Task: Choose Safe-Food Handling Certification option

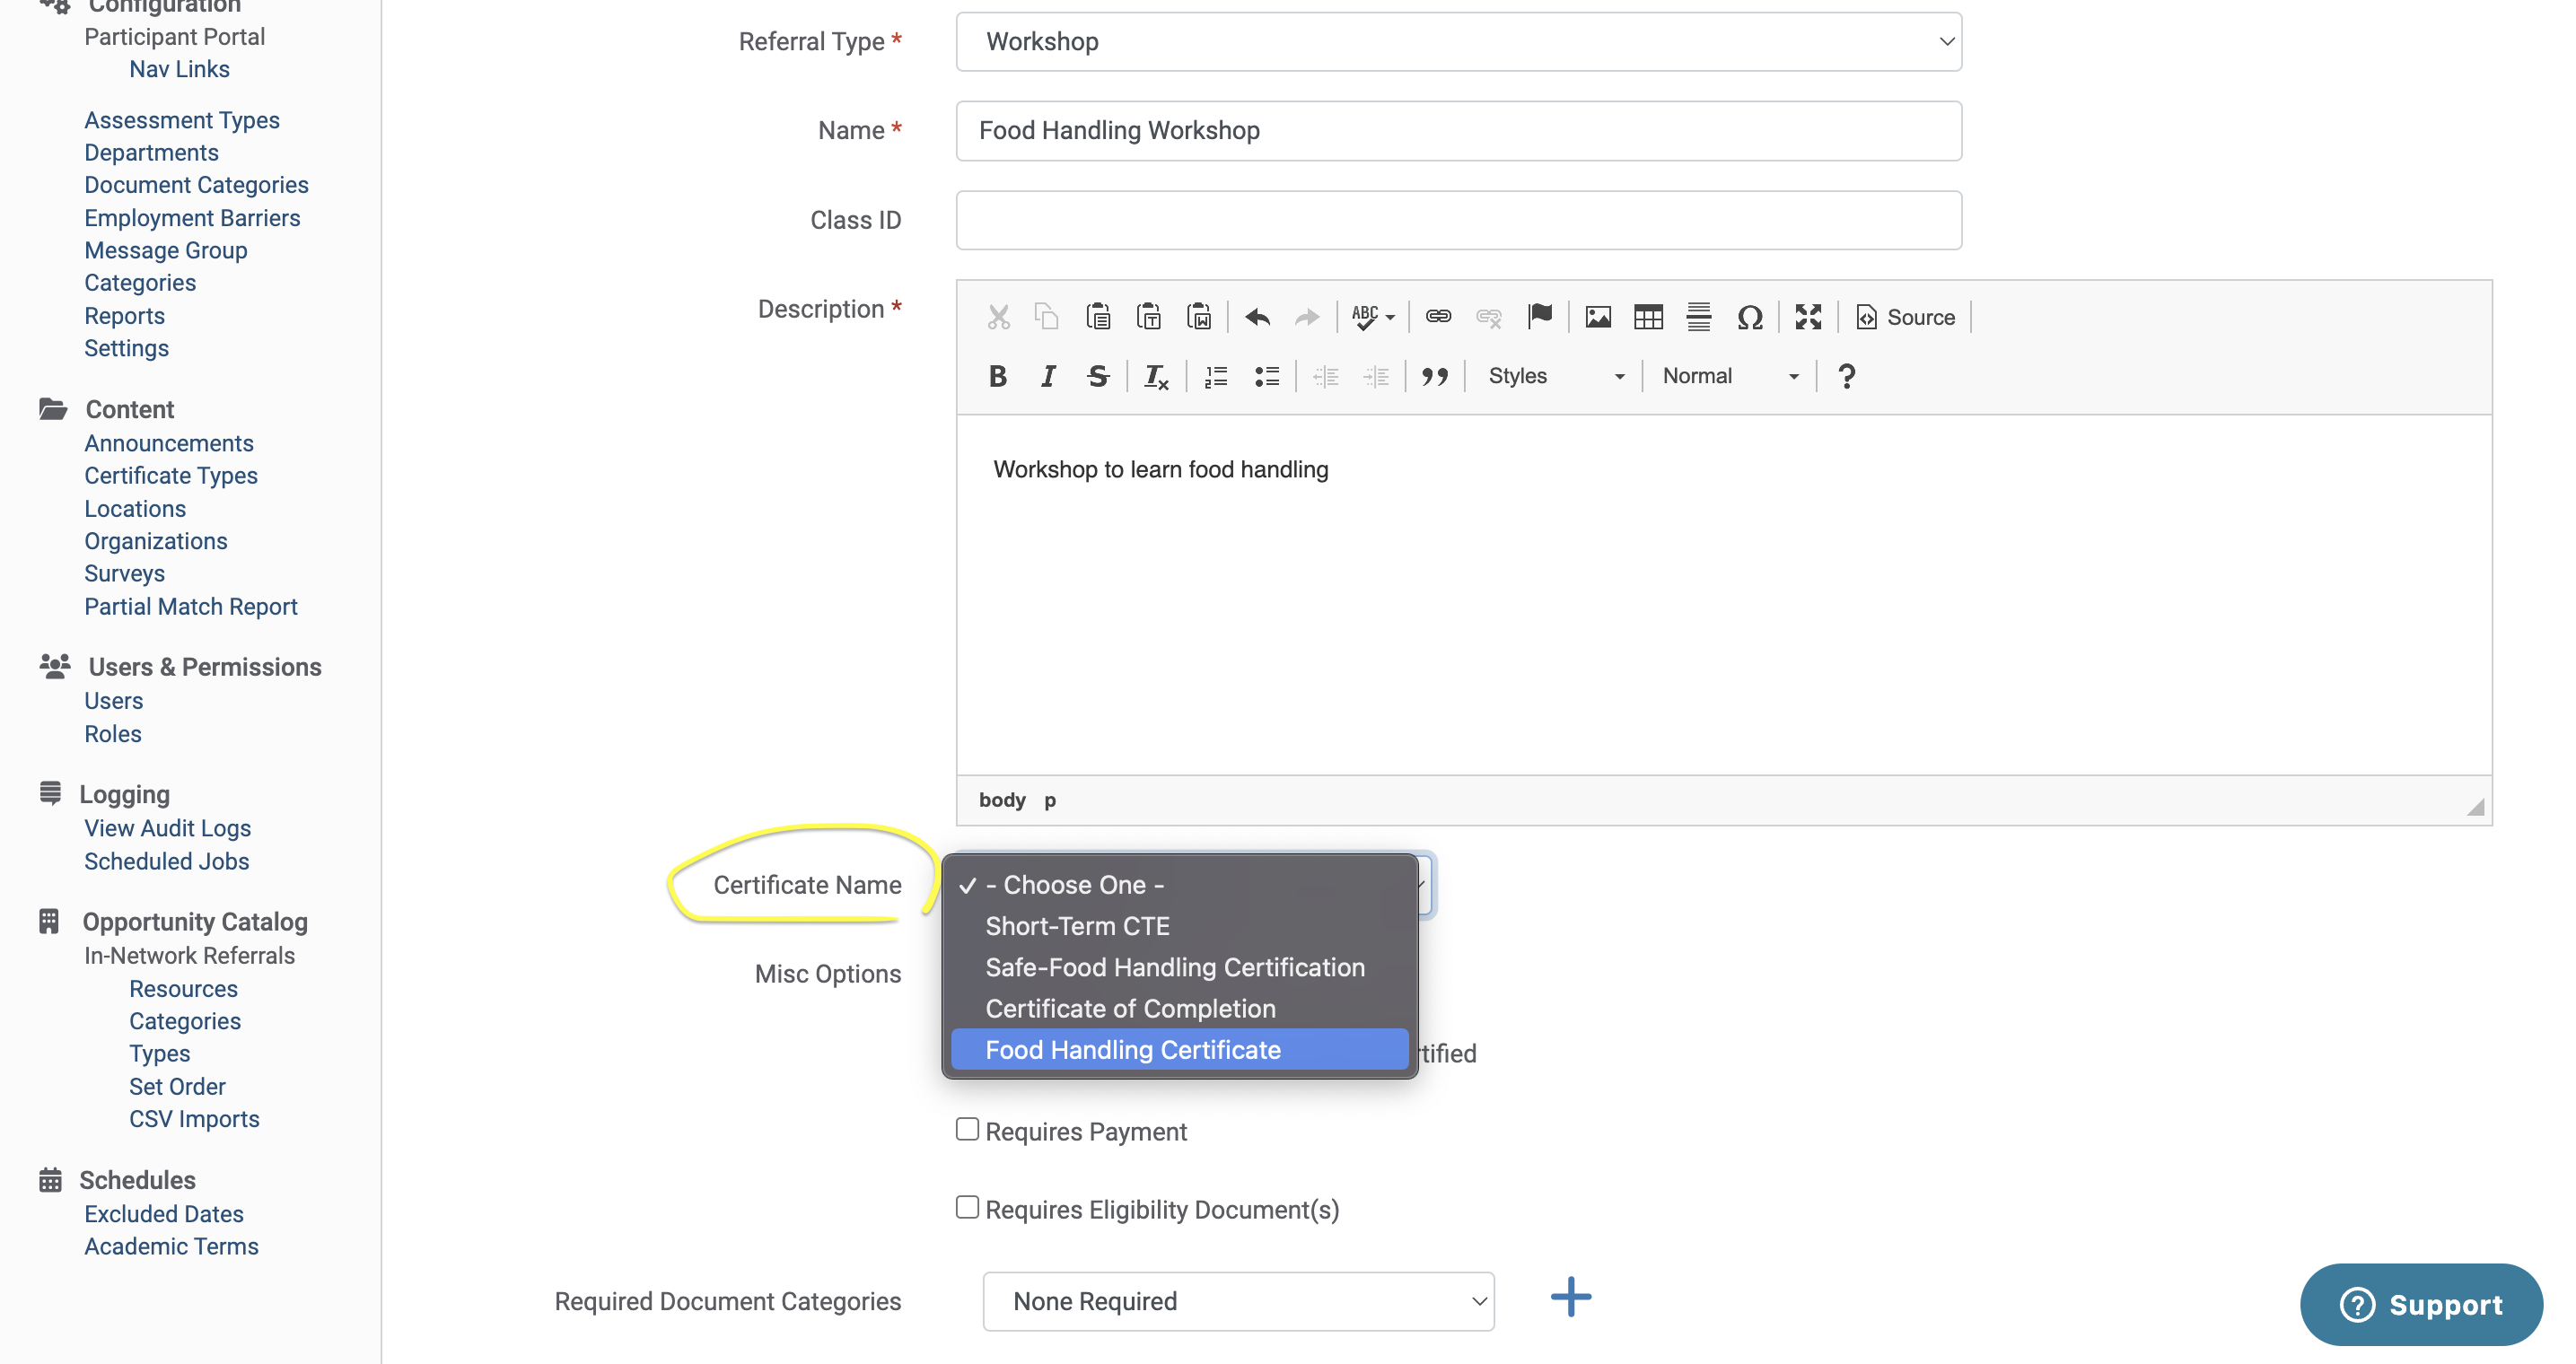Action: click(1175, 967)
